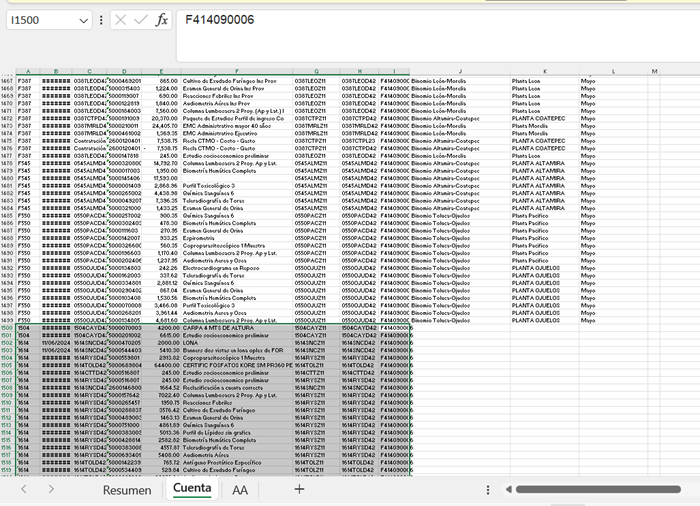The image size is (700, 506).
Task: Click the Name Box showing I1500
Action: point(40,20)
